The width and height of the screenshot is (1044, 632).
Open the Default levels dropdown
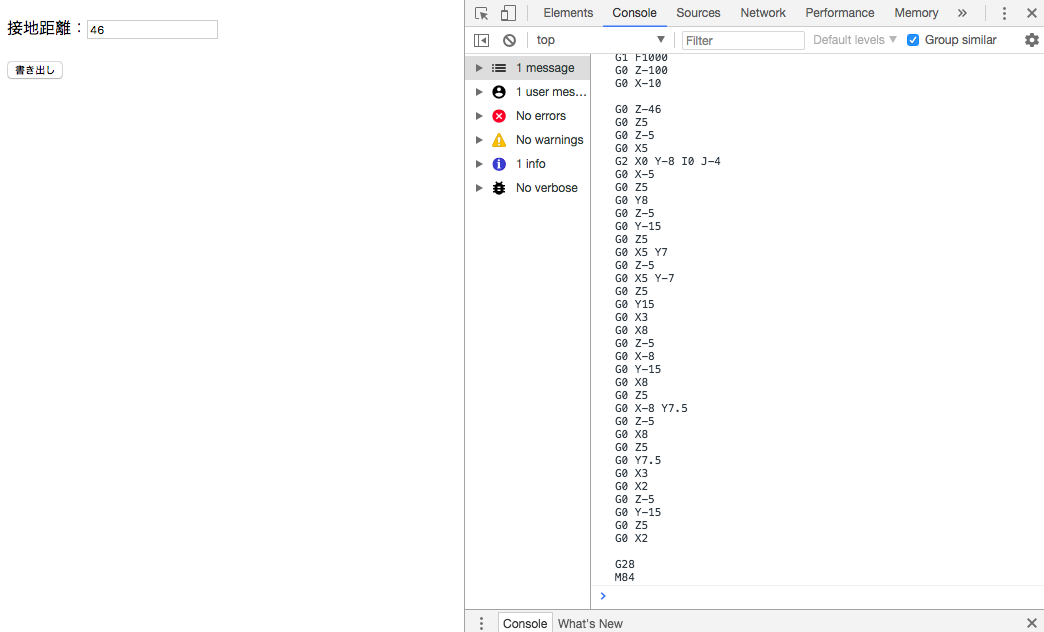(x=854, y=40)
